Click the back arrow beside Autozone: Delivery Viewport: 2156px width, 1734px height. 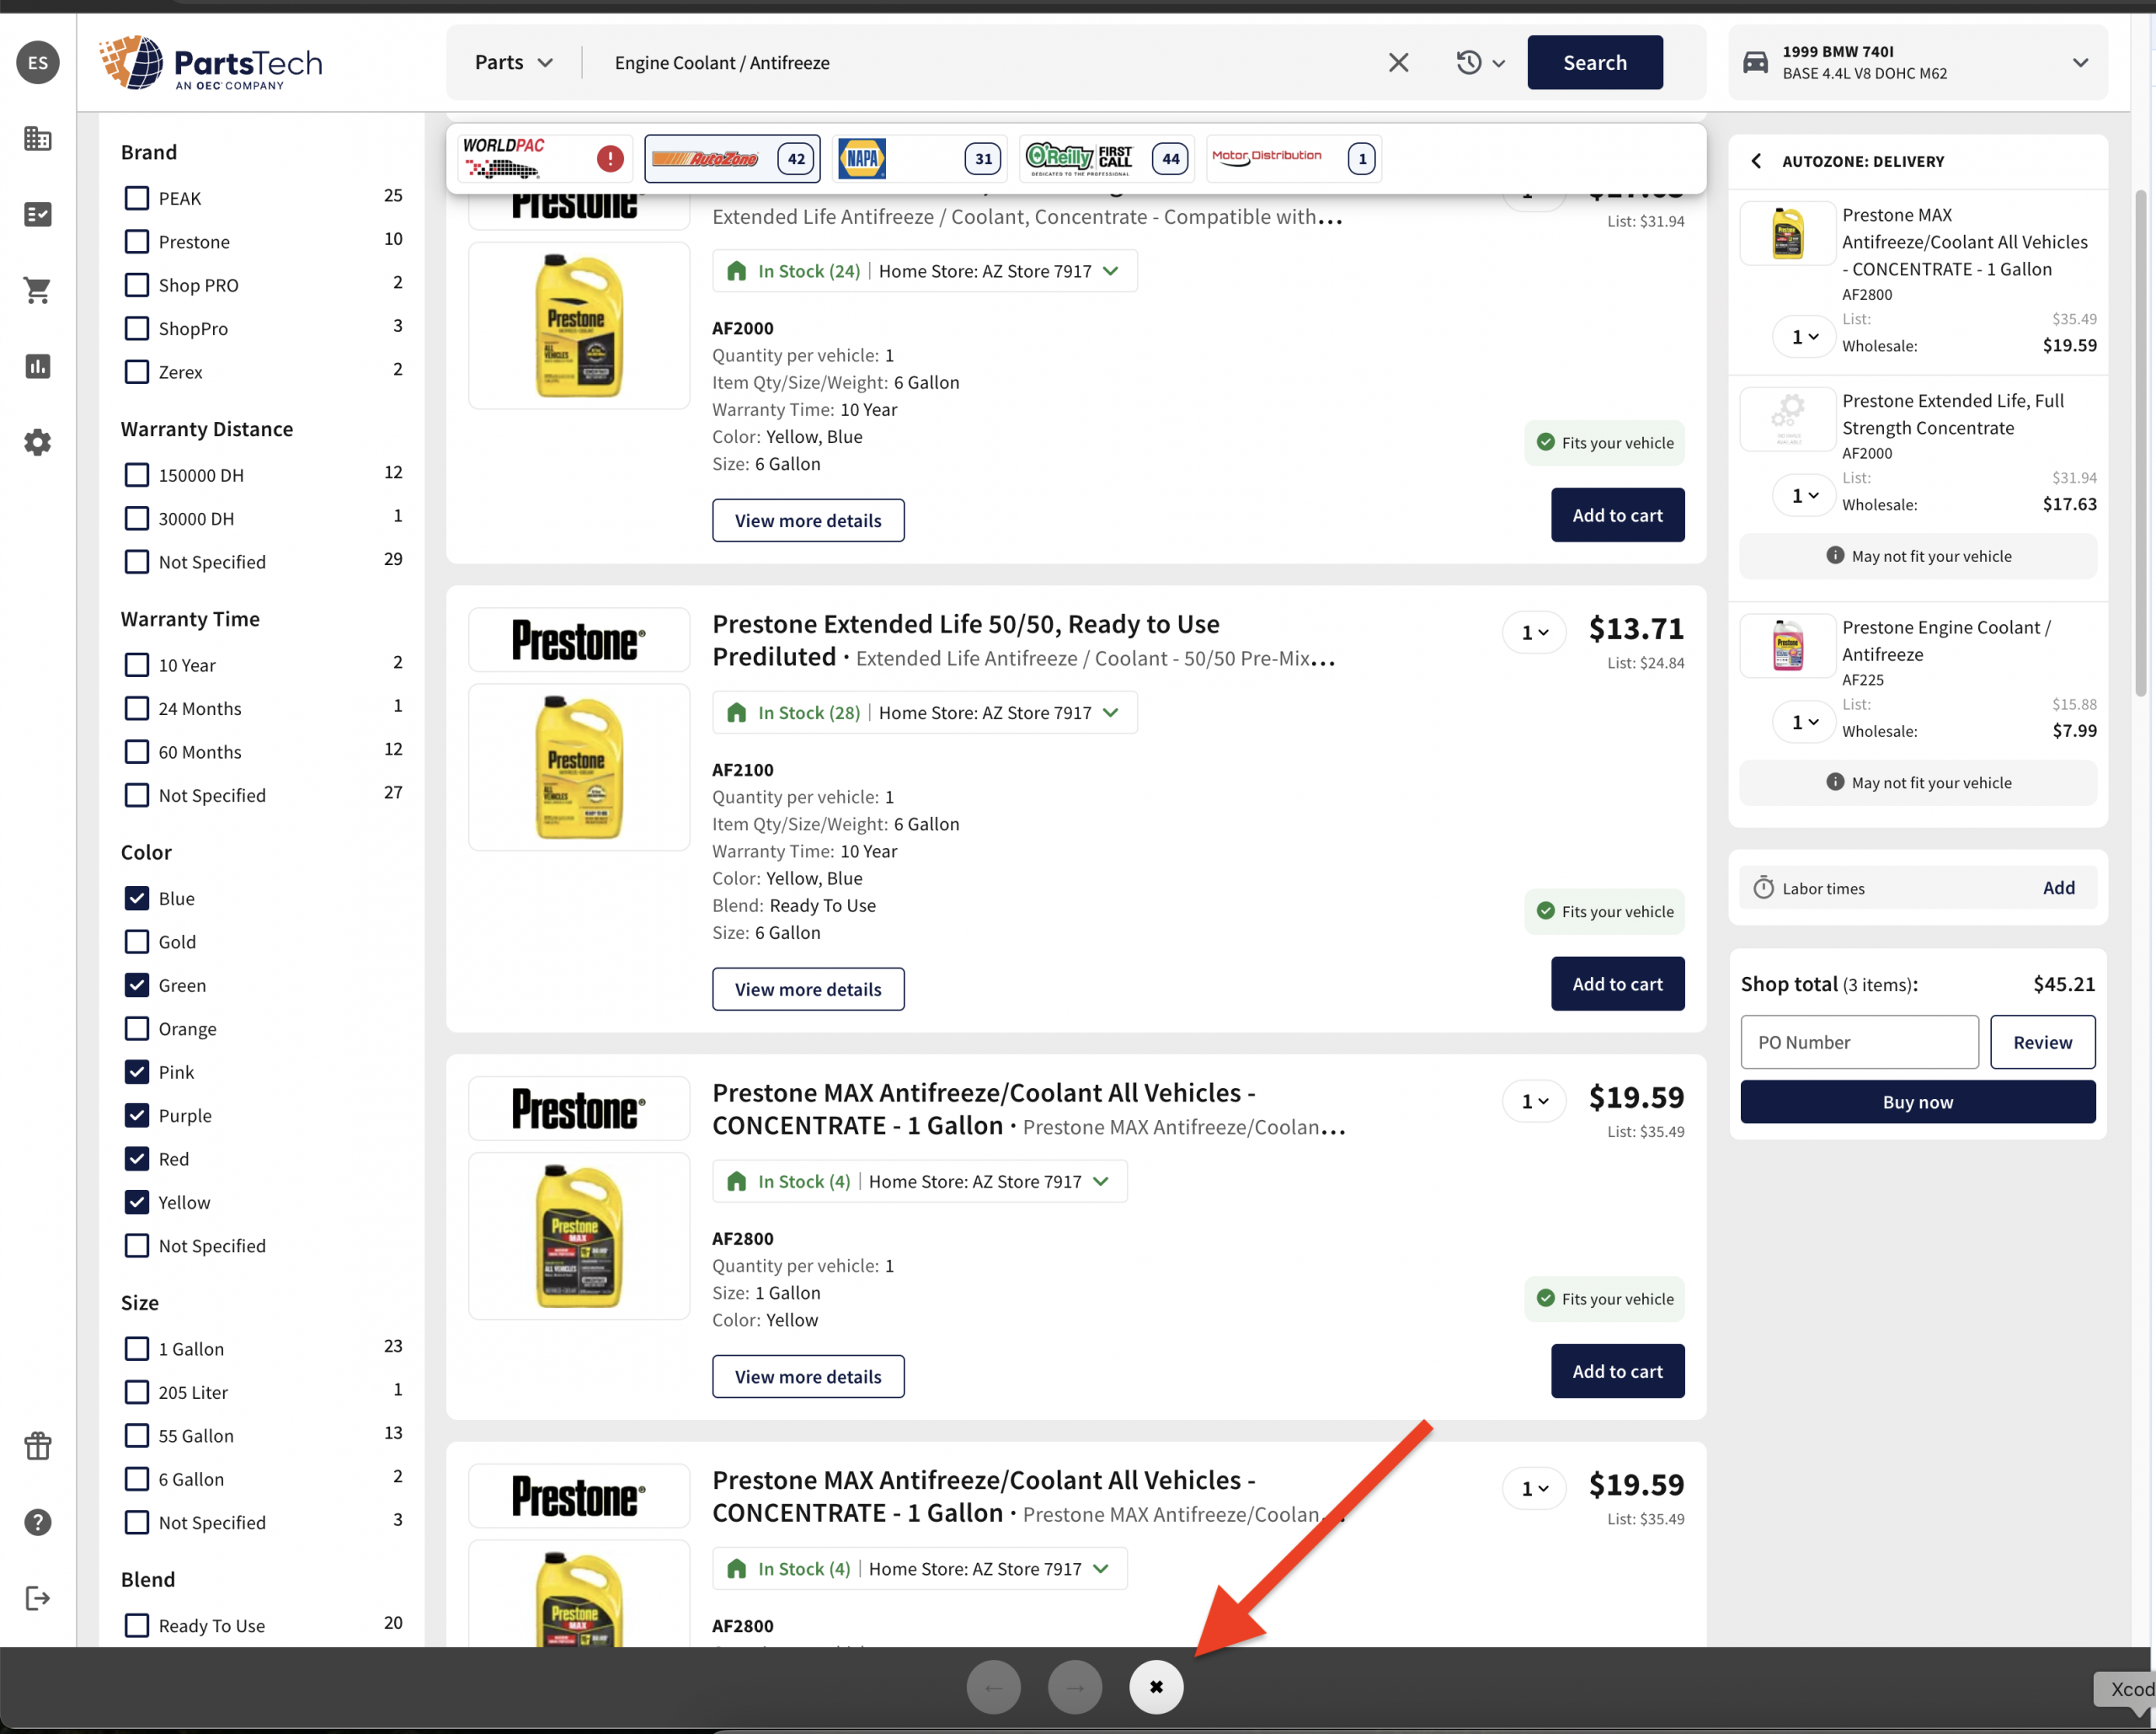point(1756,161)
